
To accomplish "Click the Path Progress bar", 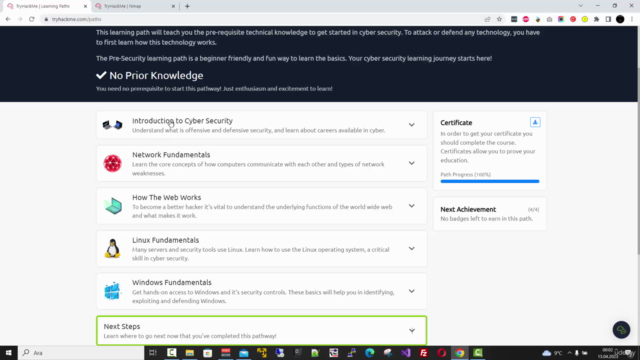I will tap(489, 181).
